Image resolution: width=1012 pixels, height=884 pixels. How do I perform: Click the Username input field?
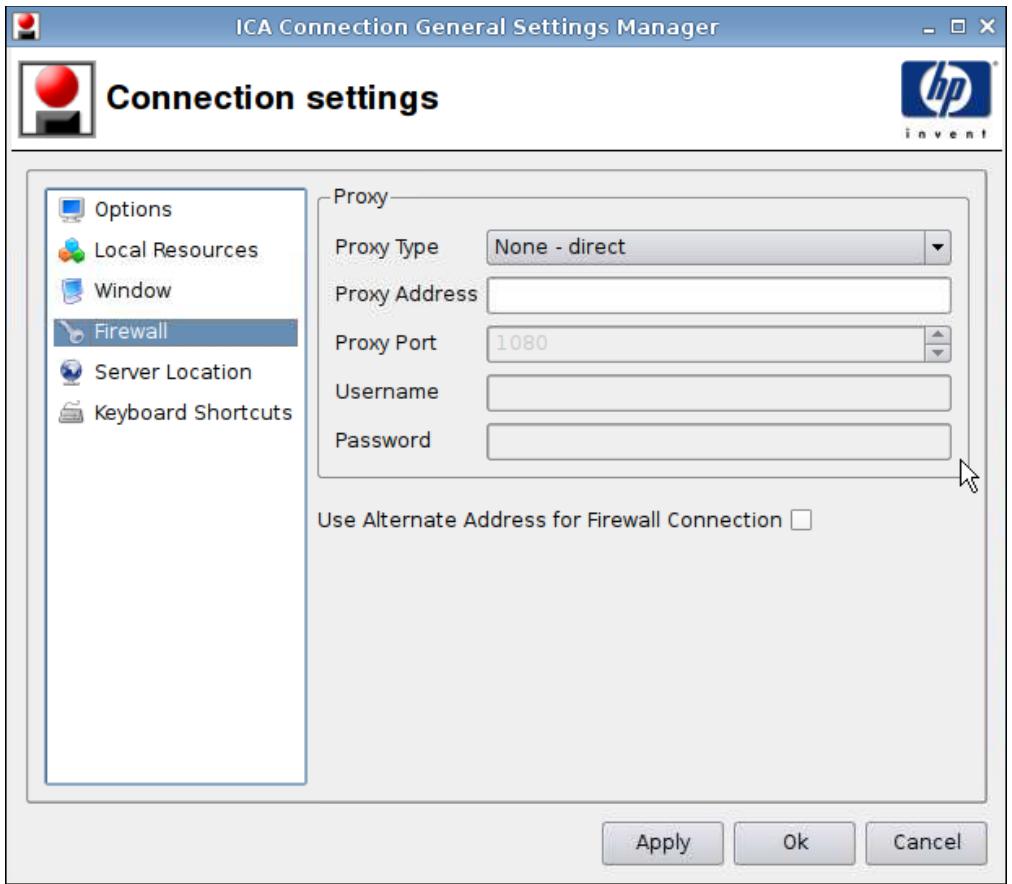(718, 393)
